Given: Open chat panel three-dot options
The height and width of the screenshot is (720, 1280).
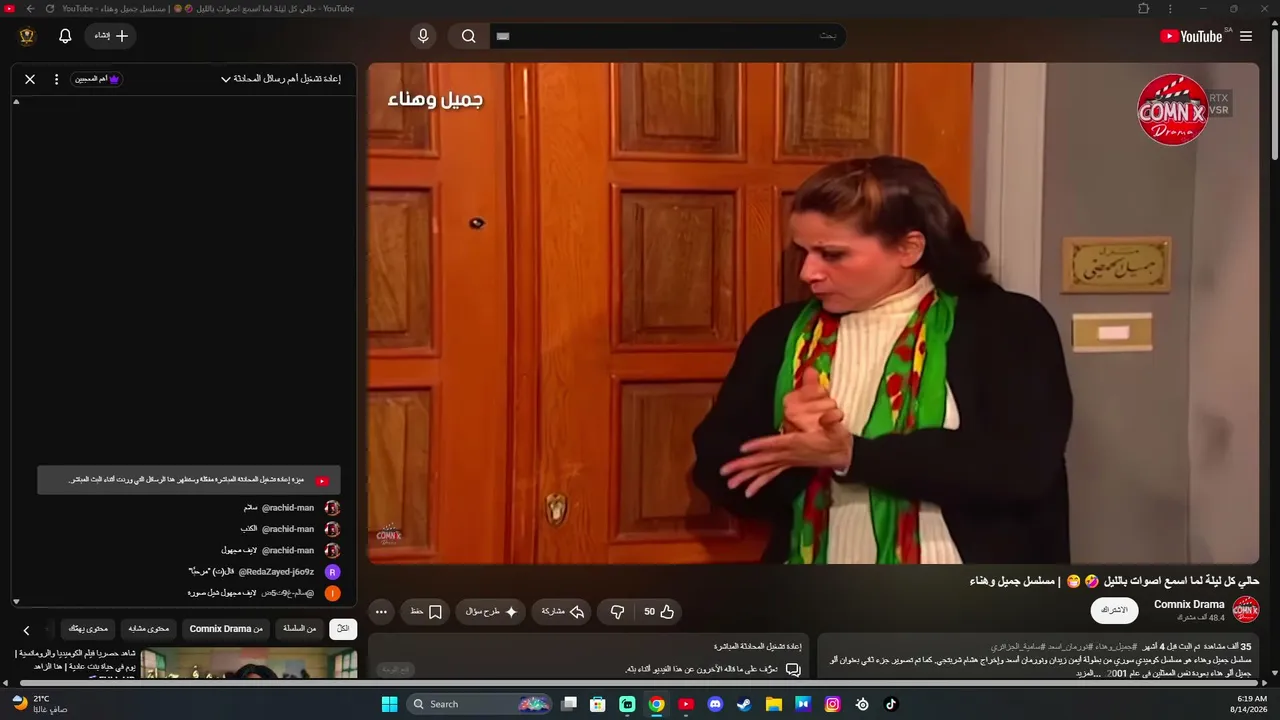Looking at the screenshot, I should 56,79.
